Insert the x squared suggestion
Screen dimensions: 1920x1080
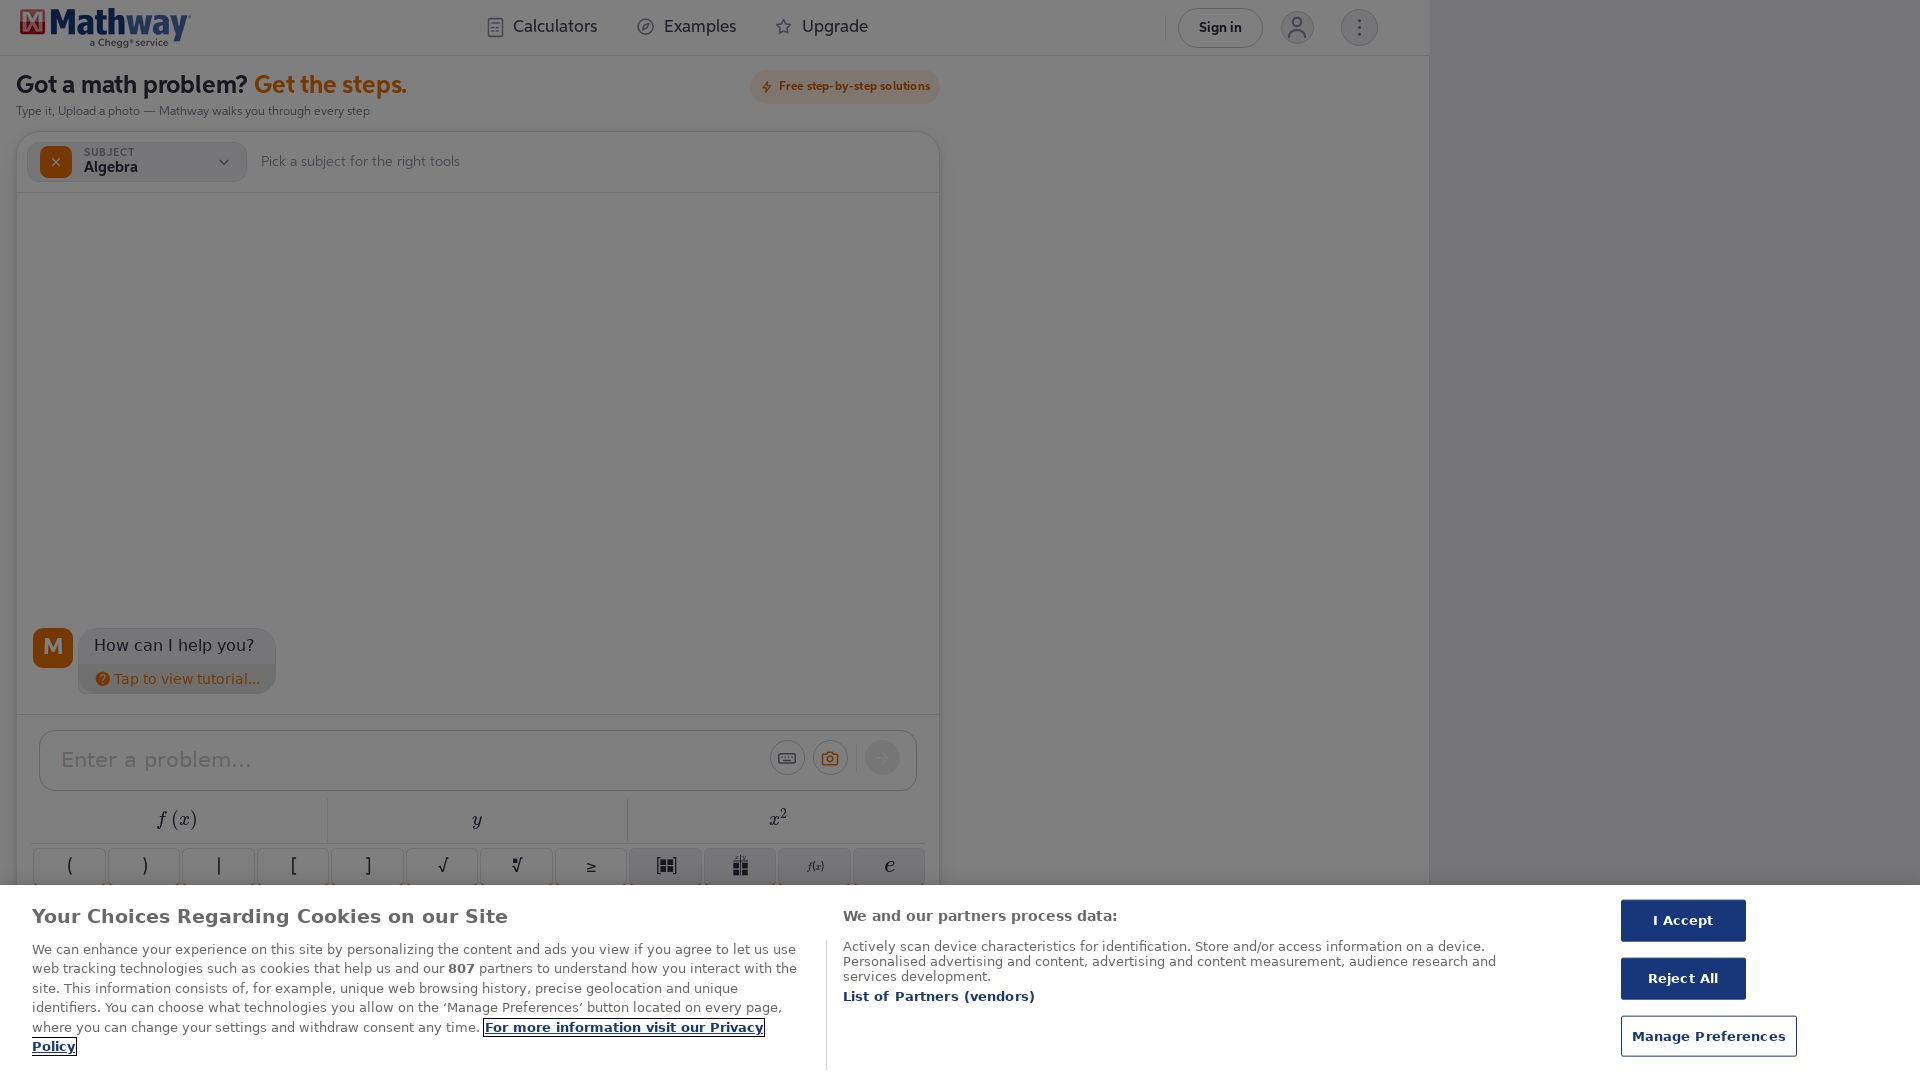(x=778, y=820)
